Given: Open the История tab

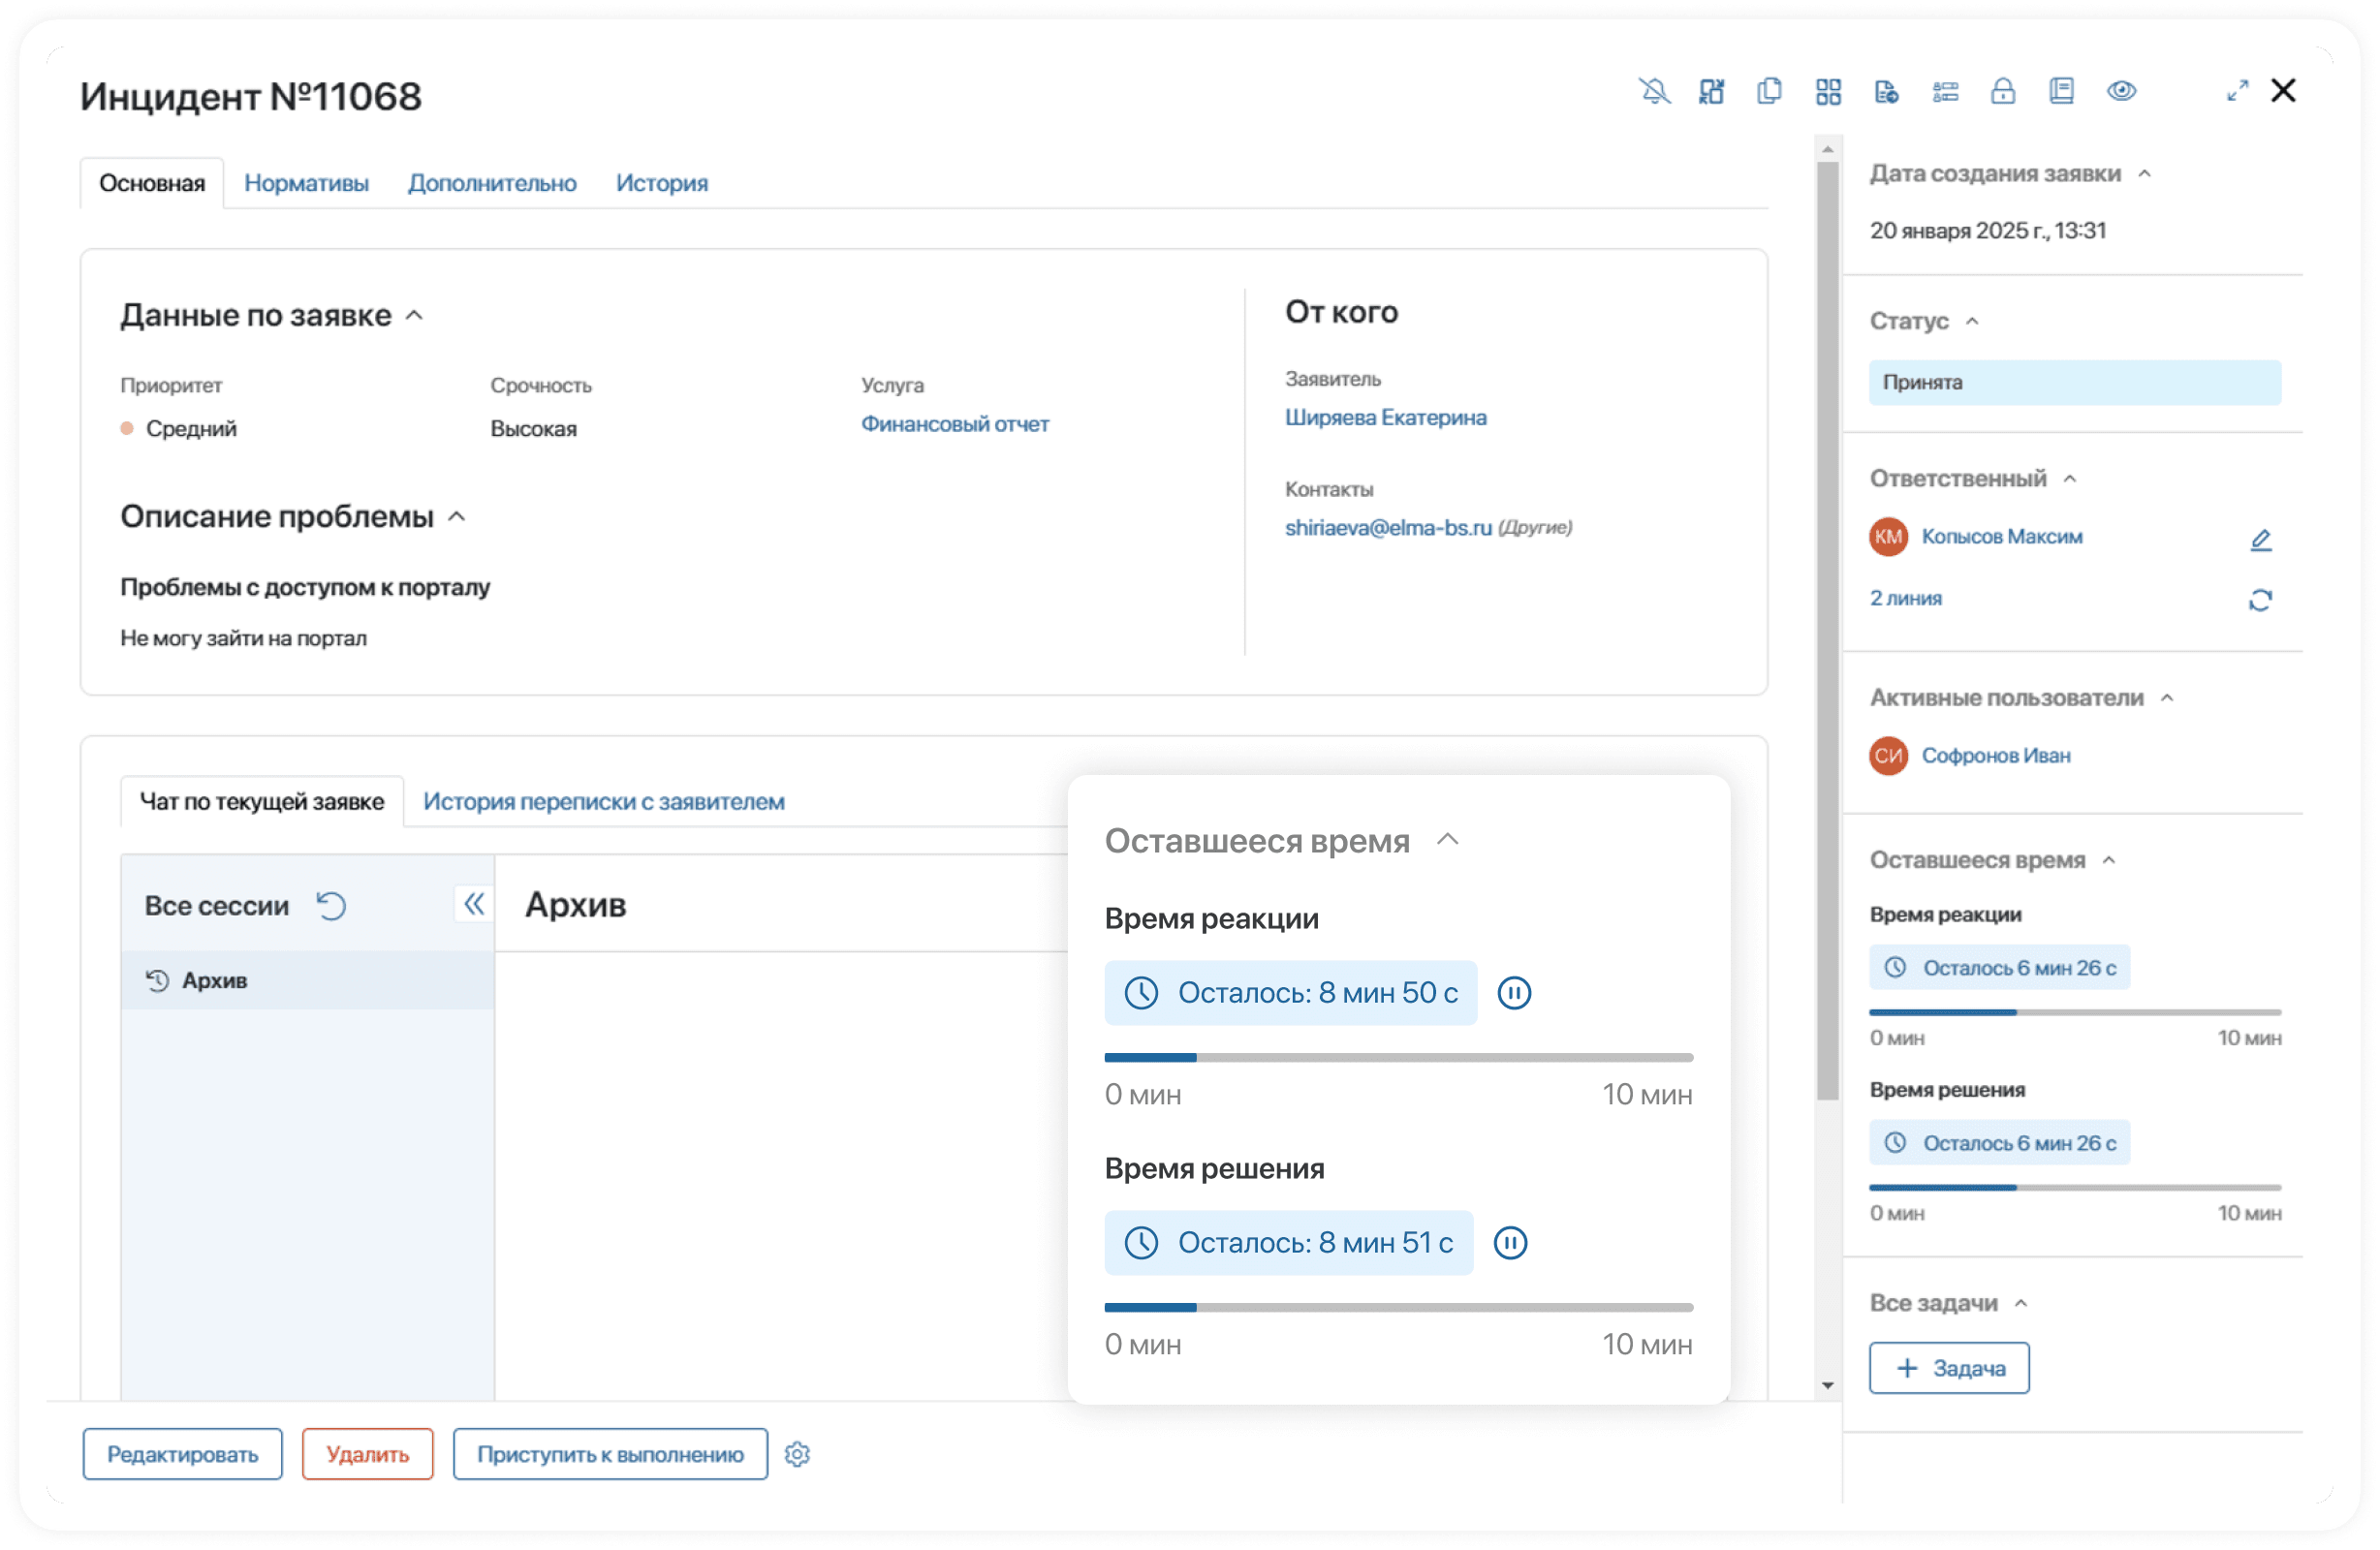Looking at the screenshot, I should pos(662,184).
